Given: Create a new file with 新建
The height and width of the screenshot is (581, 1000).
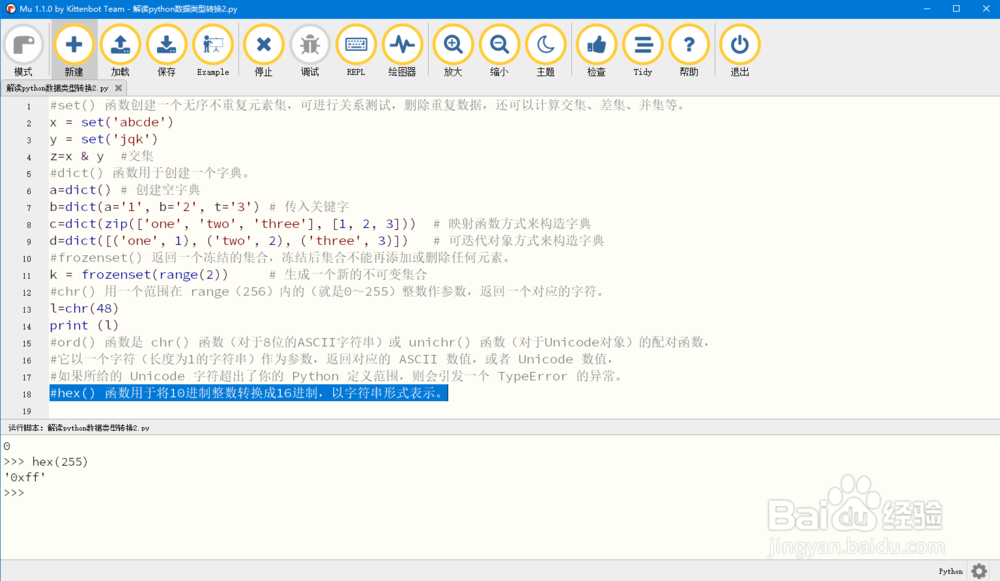Looking at the screenshot, I should (x=73, y=44).
